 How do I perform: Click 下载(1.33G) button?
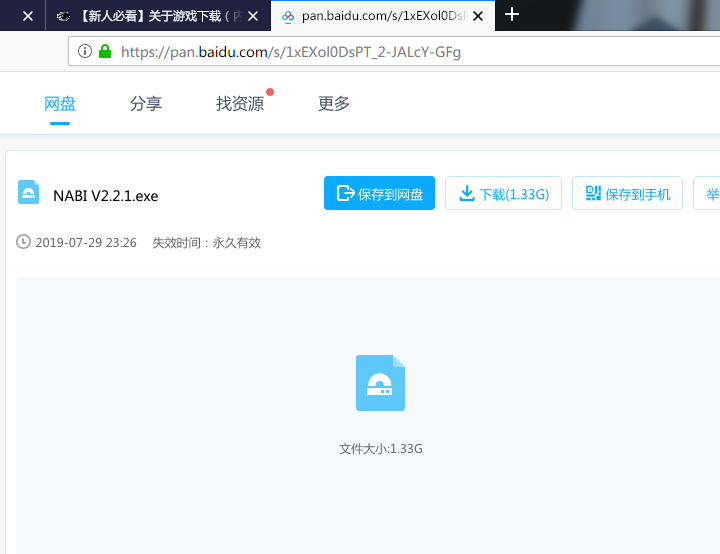503,193
